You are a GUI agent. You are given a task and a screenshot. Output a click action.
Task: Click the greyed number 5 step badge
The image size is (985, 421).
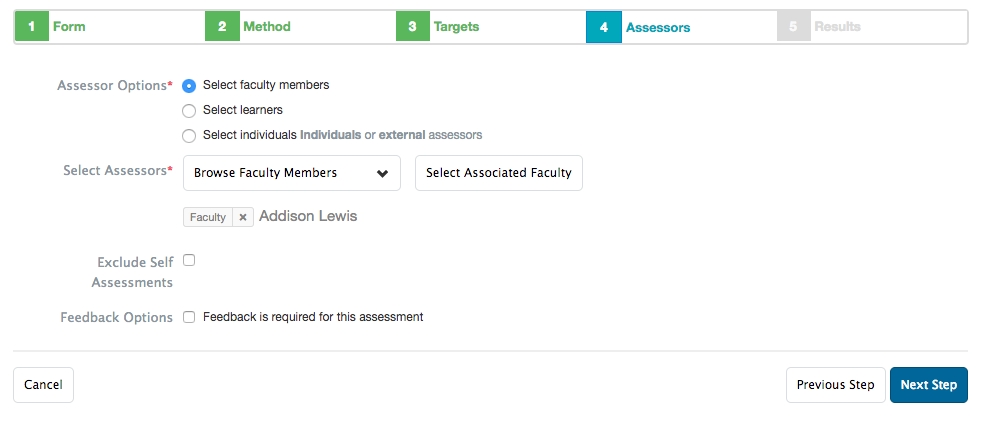coord(793,27)
